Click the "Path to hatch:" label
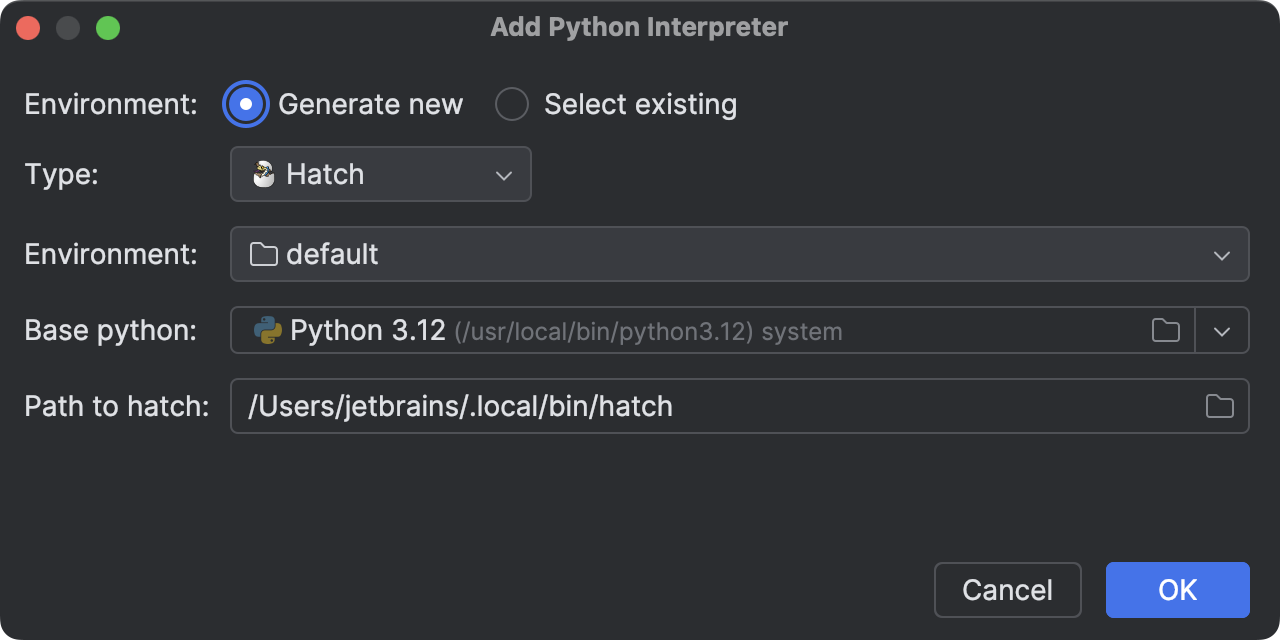1280x640 pixels. pyautogui.click(x=116, y=406)
